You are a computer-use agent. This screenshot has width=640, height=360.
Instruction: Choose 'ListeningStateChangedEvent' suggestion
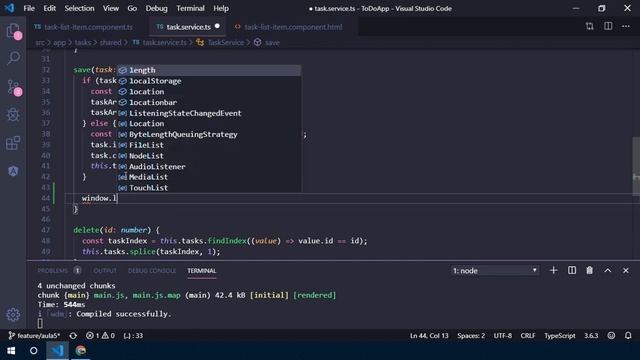[209, 113]
